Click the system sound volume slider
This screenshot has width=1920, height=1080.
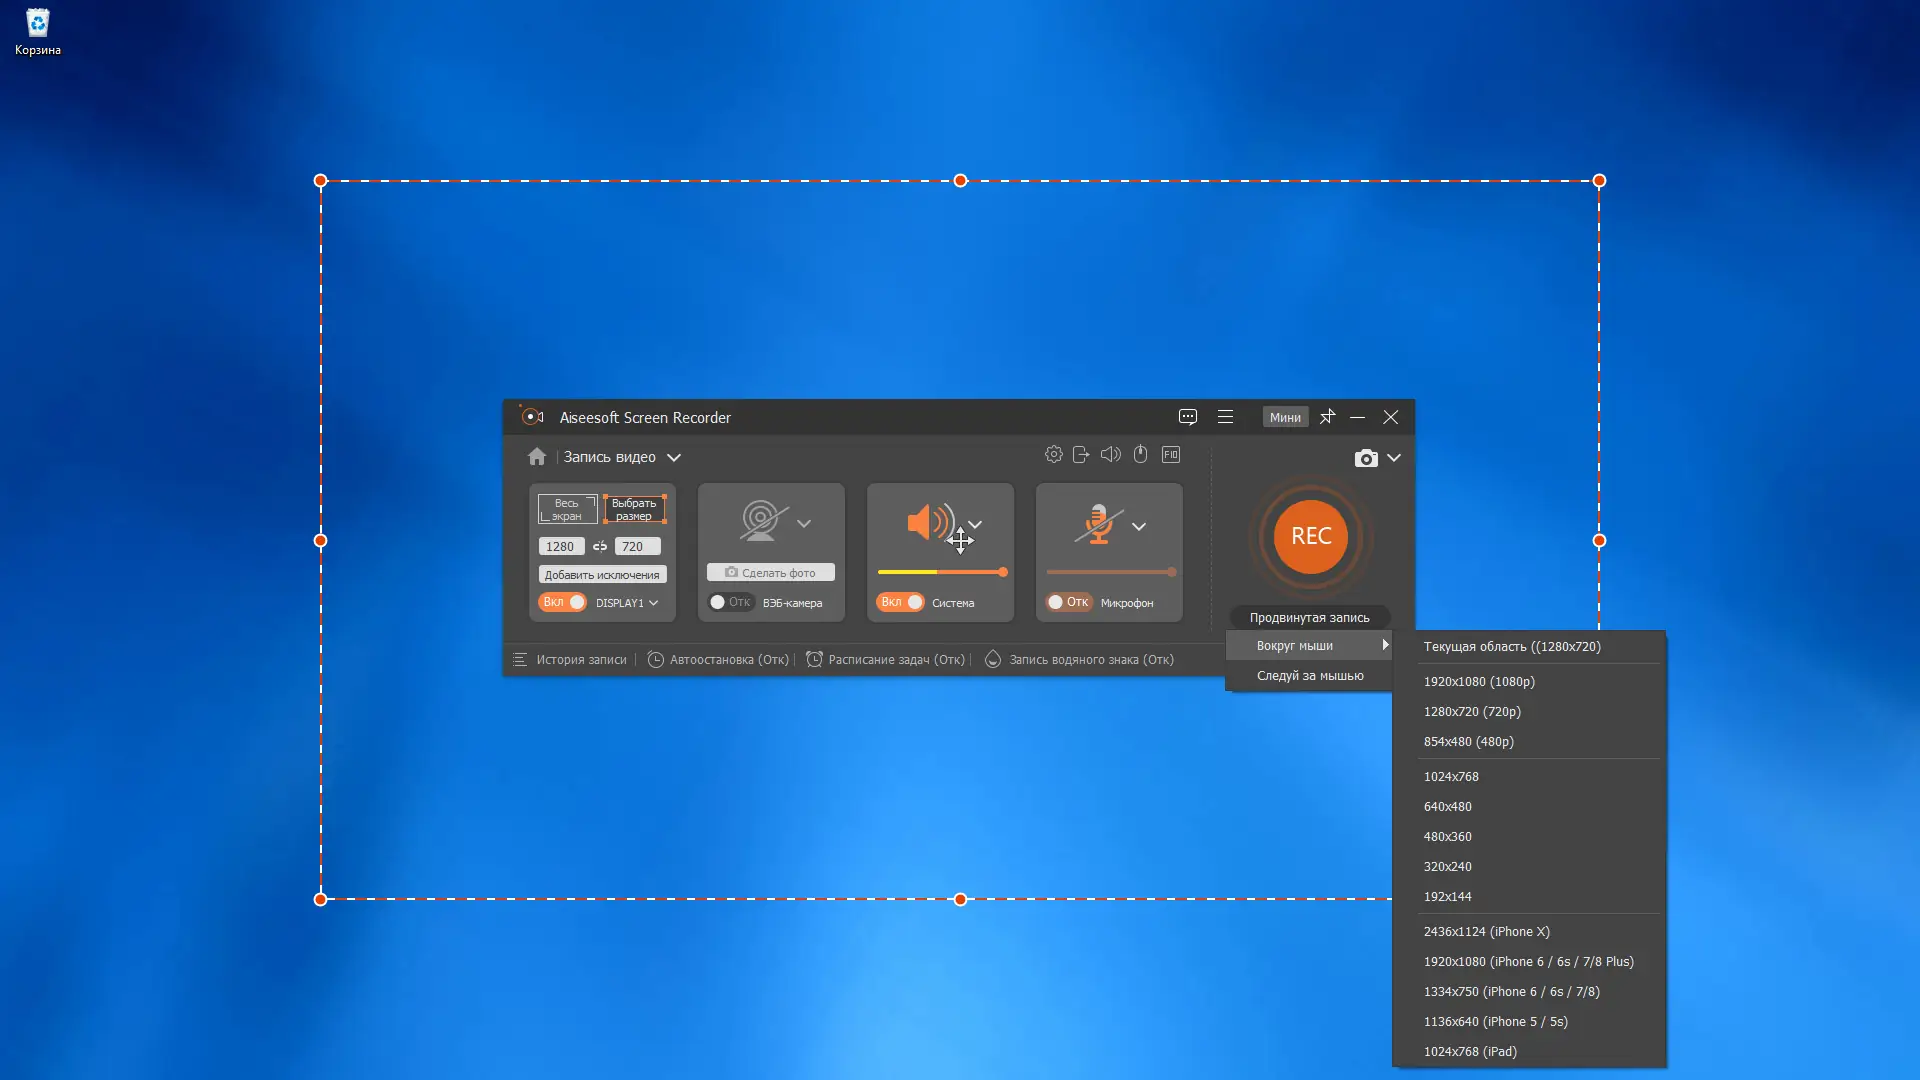[x=940, y=573]
